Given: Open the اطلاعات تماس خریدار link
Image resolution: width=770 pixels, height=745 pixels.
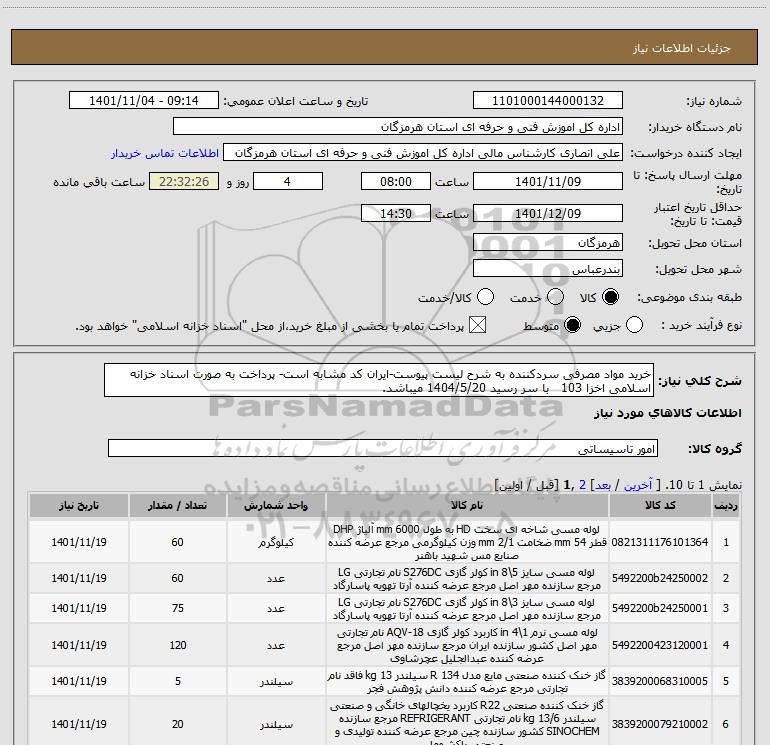Looking at the screenshot, I should [165, 153].
